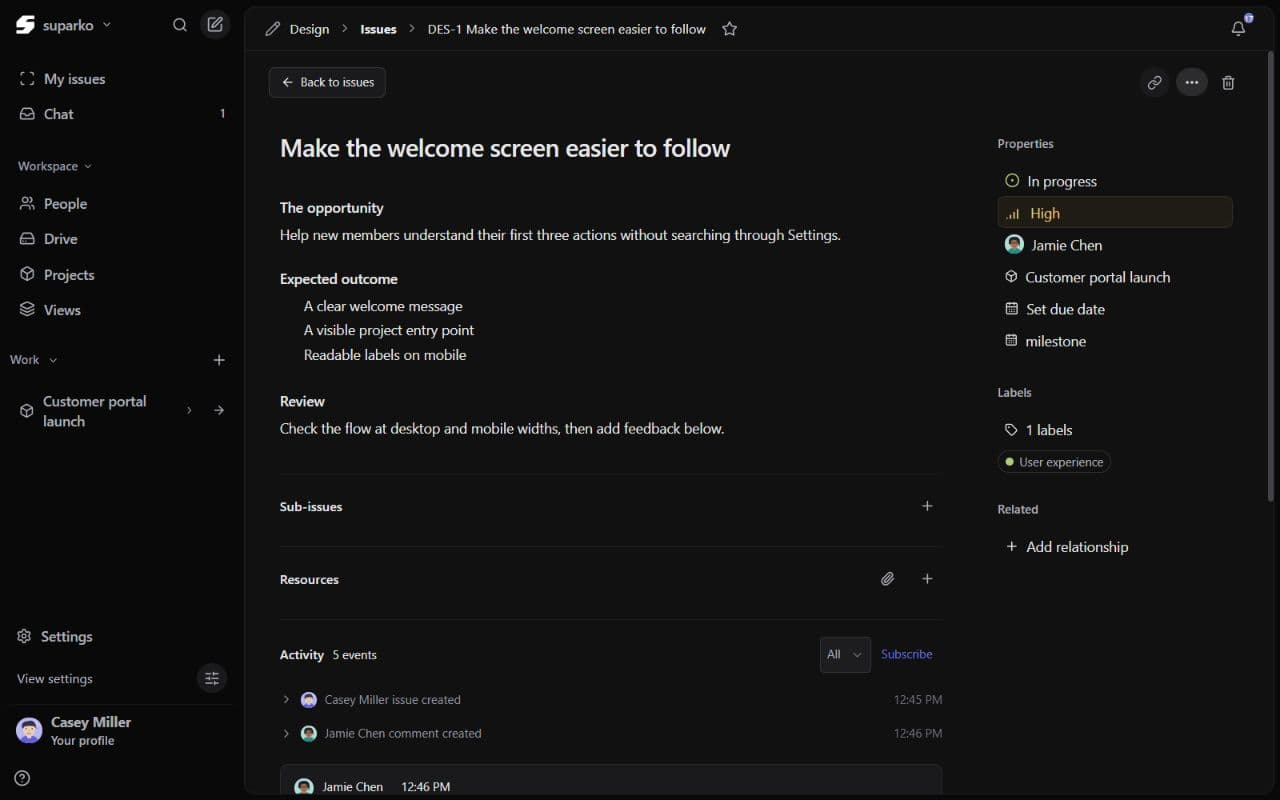Attach a file with paperclip icon
1280x800 pixels.
(x=887, y=579)
